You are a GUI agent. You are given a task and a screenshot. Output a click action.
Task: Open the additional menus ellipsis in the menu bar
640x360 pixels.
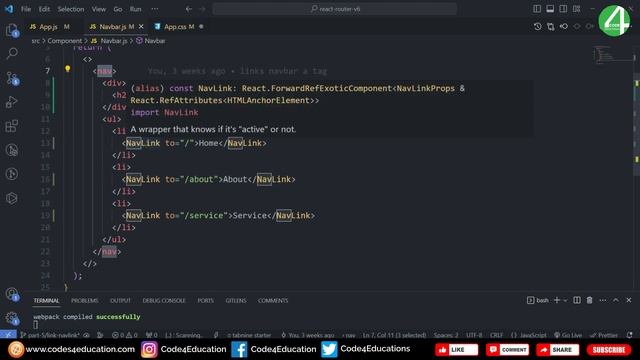[x=155, y=9]
